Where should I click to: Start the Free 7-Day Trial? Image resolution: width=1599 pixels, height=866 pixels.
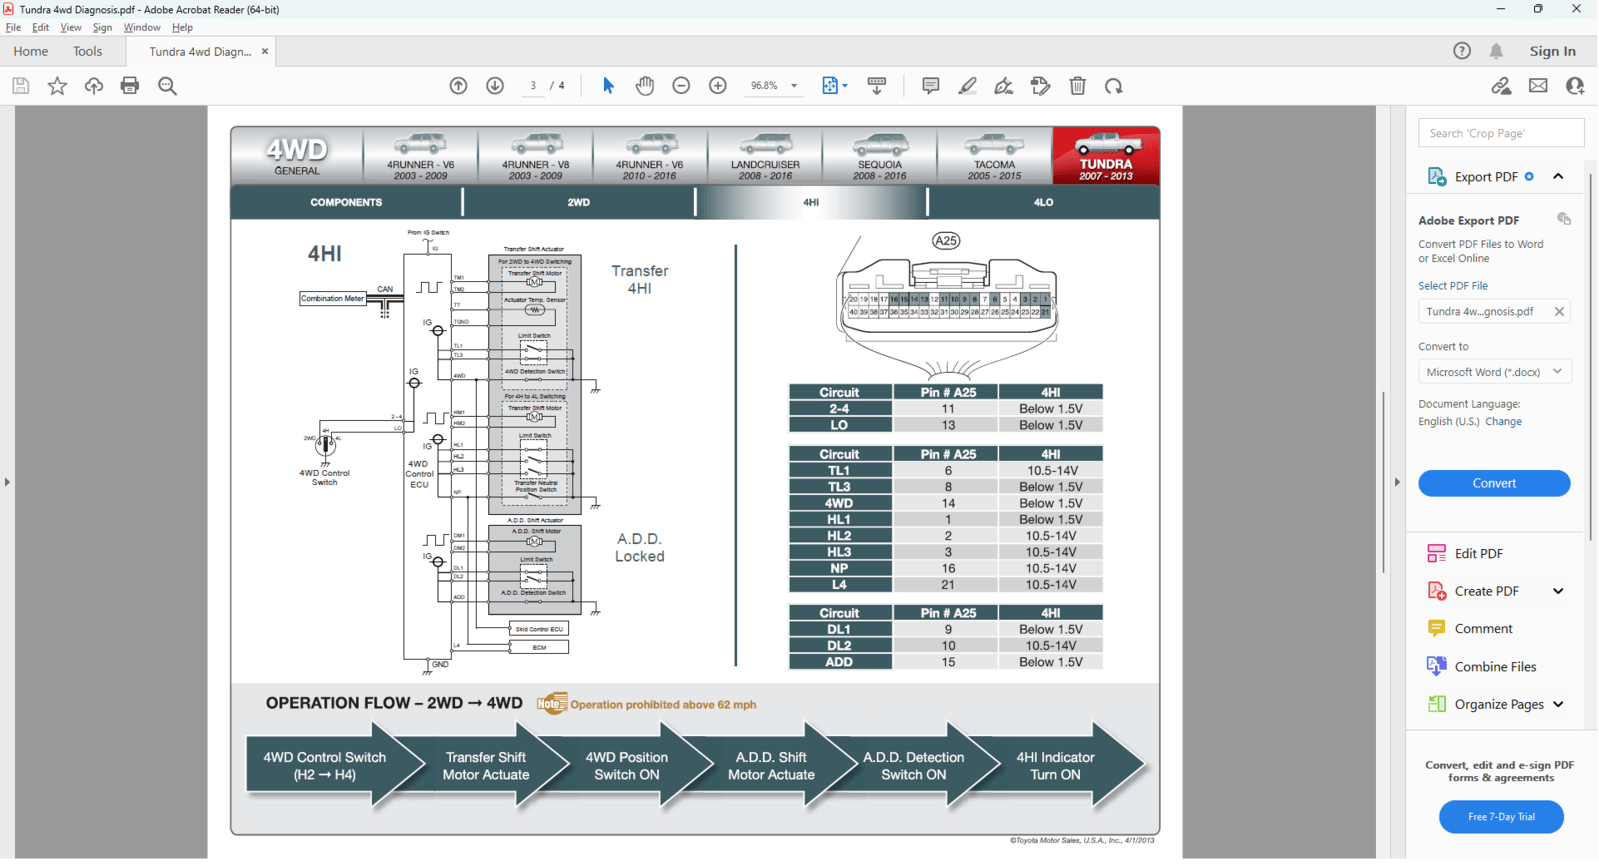pyautogui.click(x=1501, y=817)
